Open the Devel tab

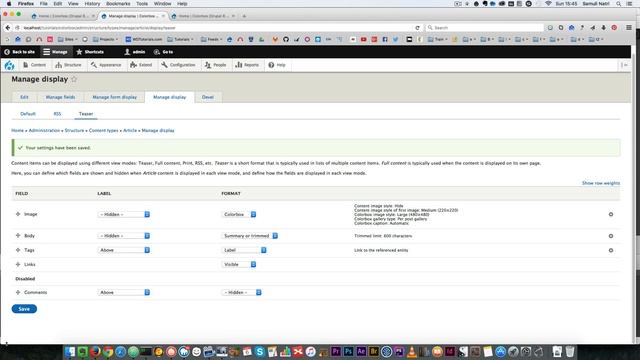tap(208, 97)
